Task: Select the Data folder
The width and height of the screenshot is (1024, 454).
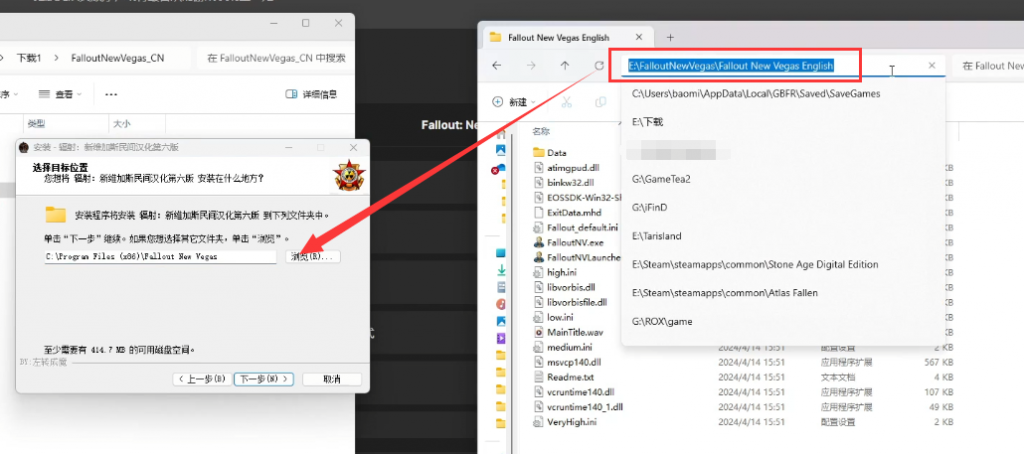Action: tap(556, 152)
